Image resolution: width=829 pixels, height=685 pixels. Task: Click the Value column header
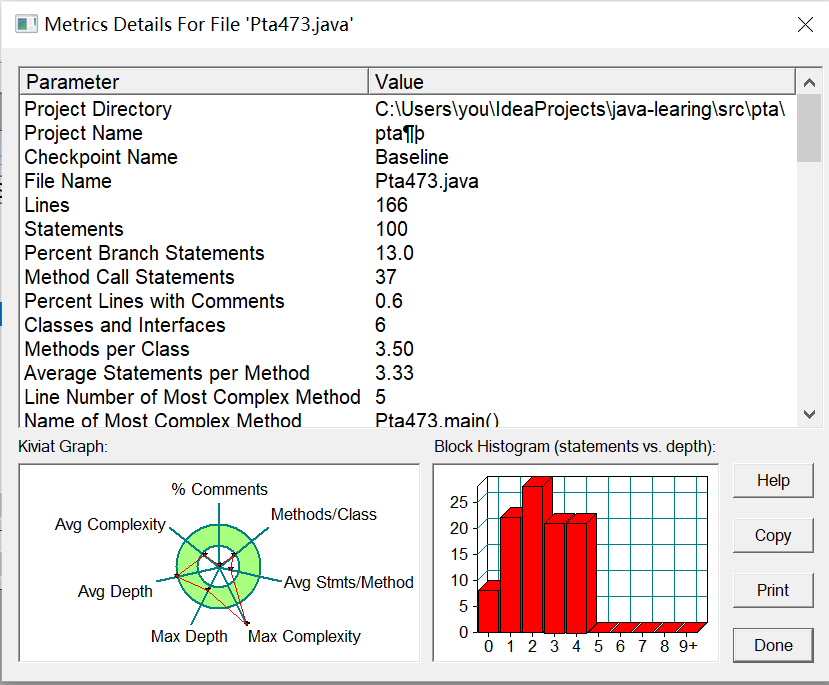582,82
